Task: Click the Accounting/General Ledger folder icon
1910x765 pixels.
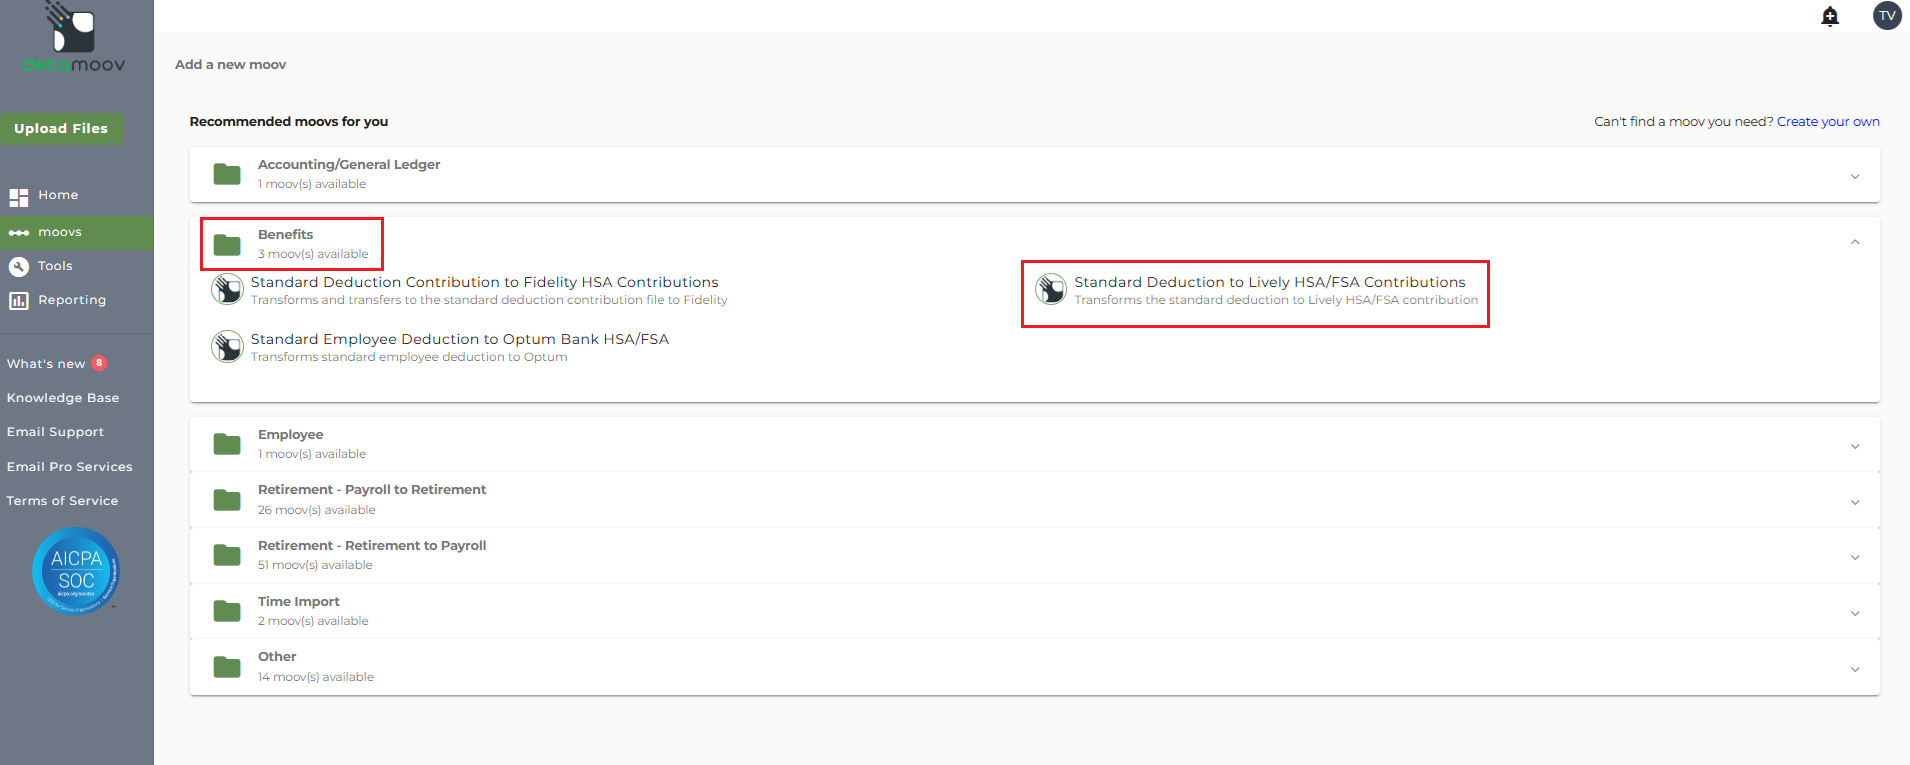Action: (x=227, y=174)
